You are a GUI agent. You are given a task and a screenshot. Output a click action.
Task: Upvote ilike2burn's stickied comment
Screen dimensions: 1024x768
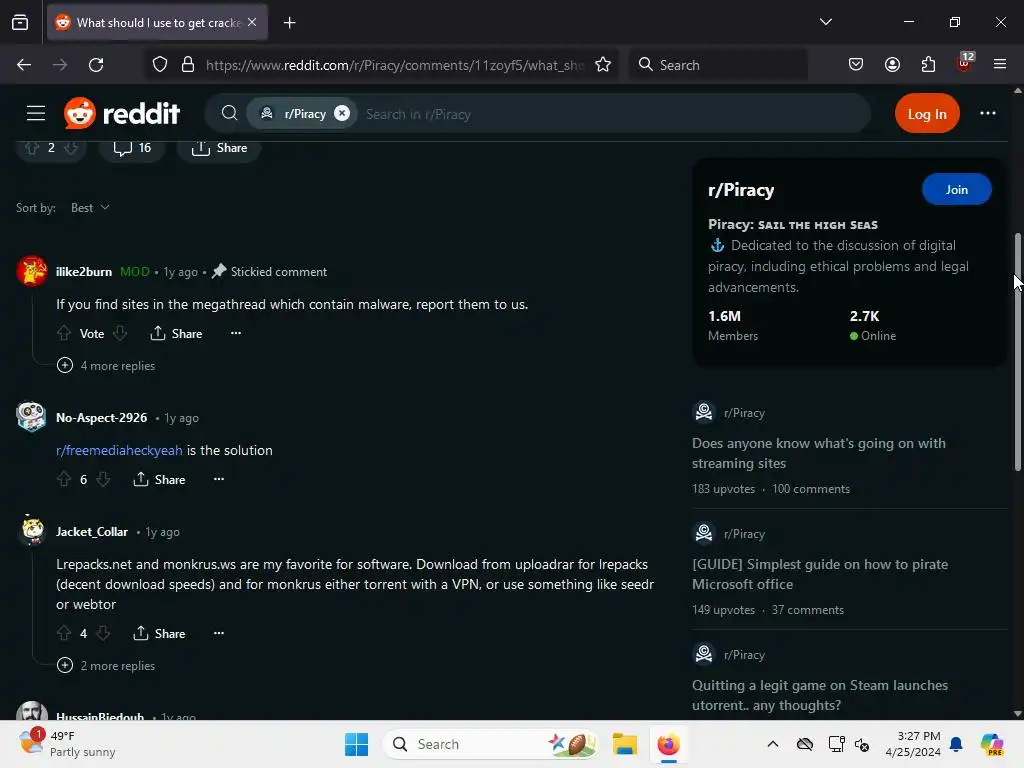(x=63, y=334)
